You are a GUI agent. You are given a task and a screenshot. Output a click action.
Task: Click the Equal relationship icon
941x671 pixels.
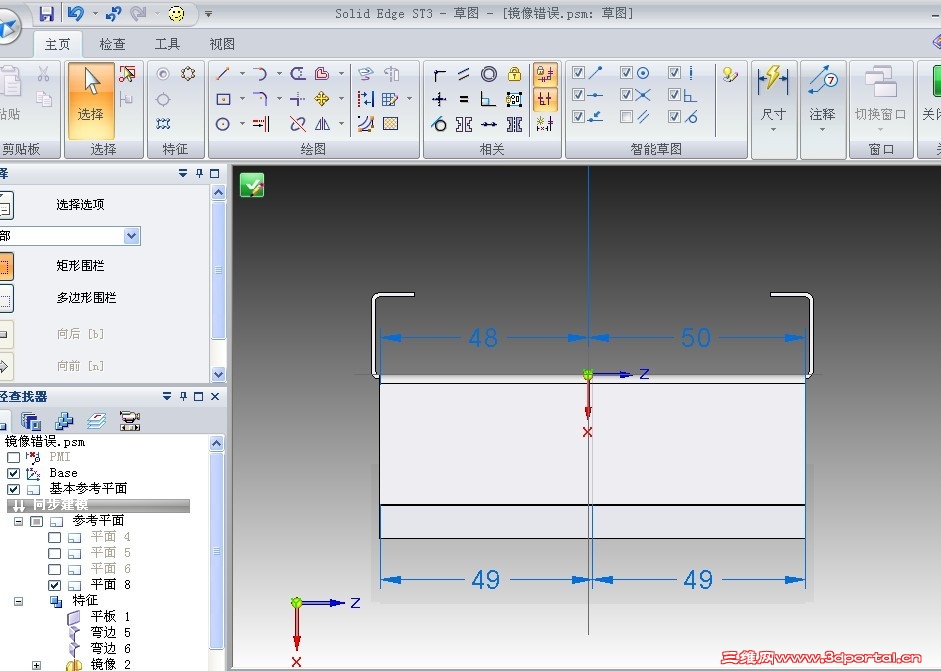pyautogui.click(x=464, y=99)
